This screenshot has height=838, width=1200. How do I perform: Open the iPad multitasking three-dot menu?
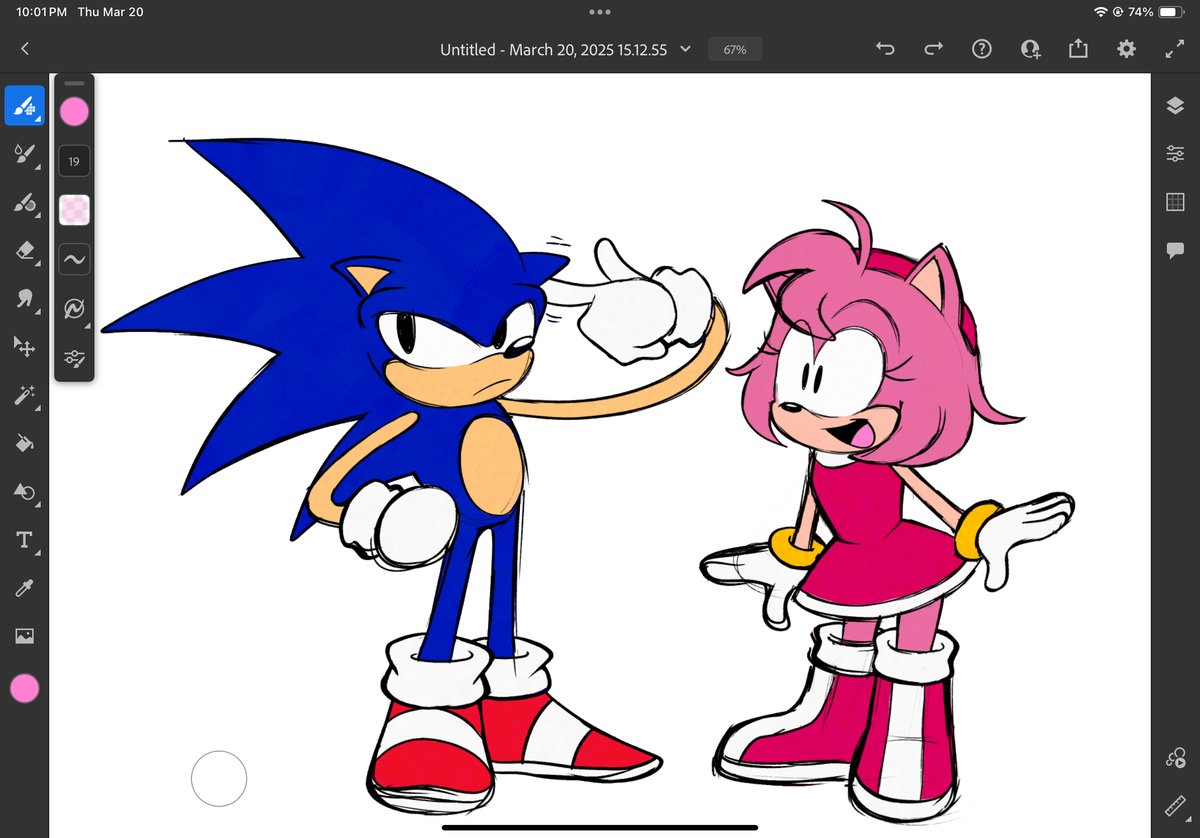tap(600, 12)
